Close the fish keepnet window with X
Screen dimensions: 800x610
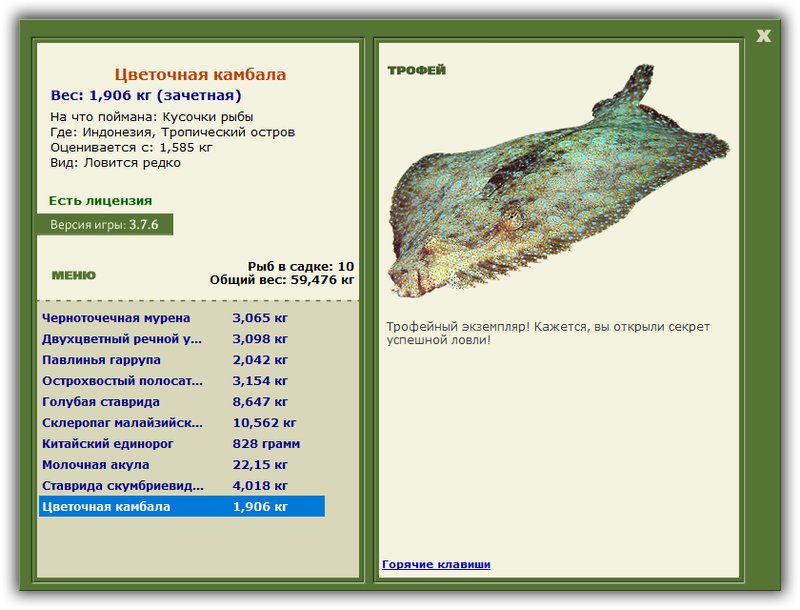763,36
